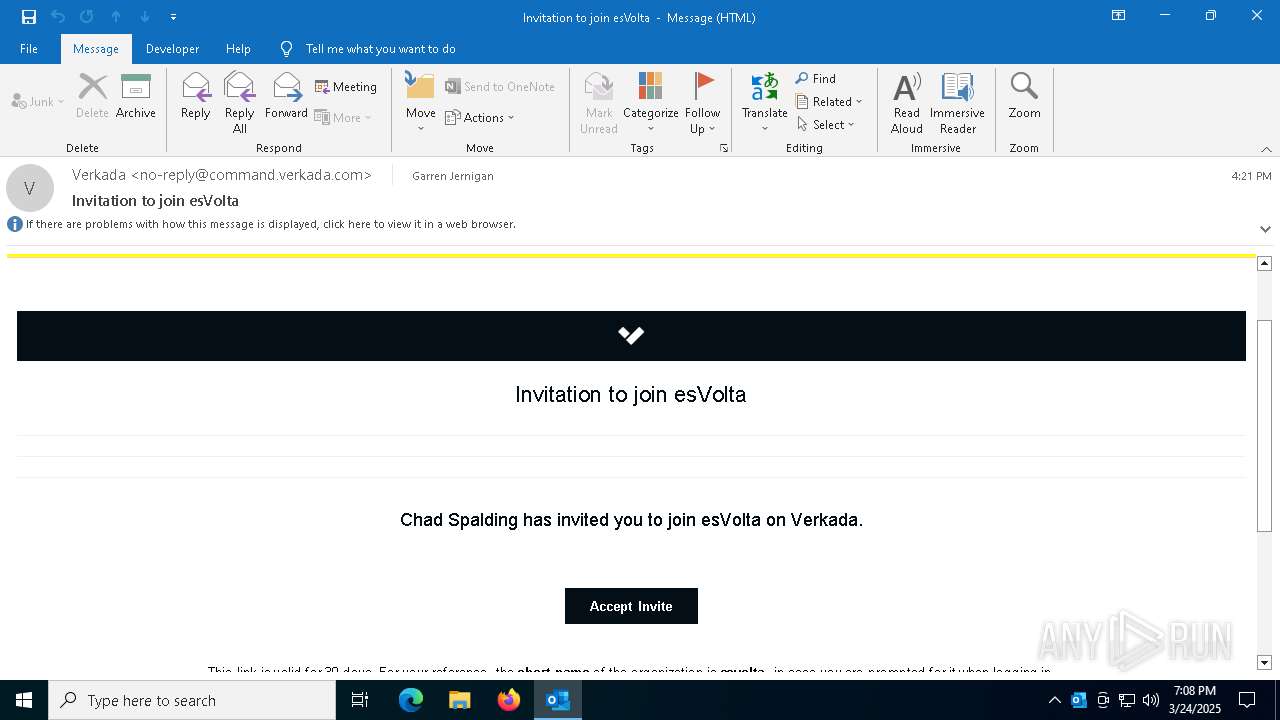Go to the next item with the down arrow
Viewport: 1280px width, 720px height.
[145, 17]
